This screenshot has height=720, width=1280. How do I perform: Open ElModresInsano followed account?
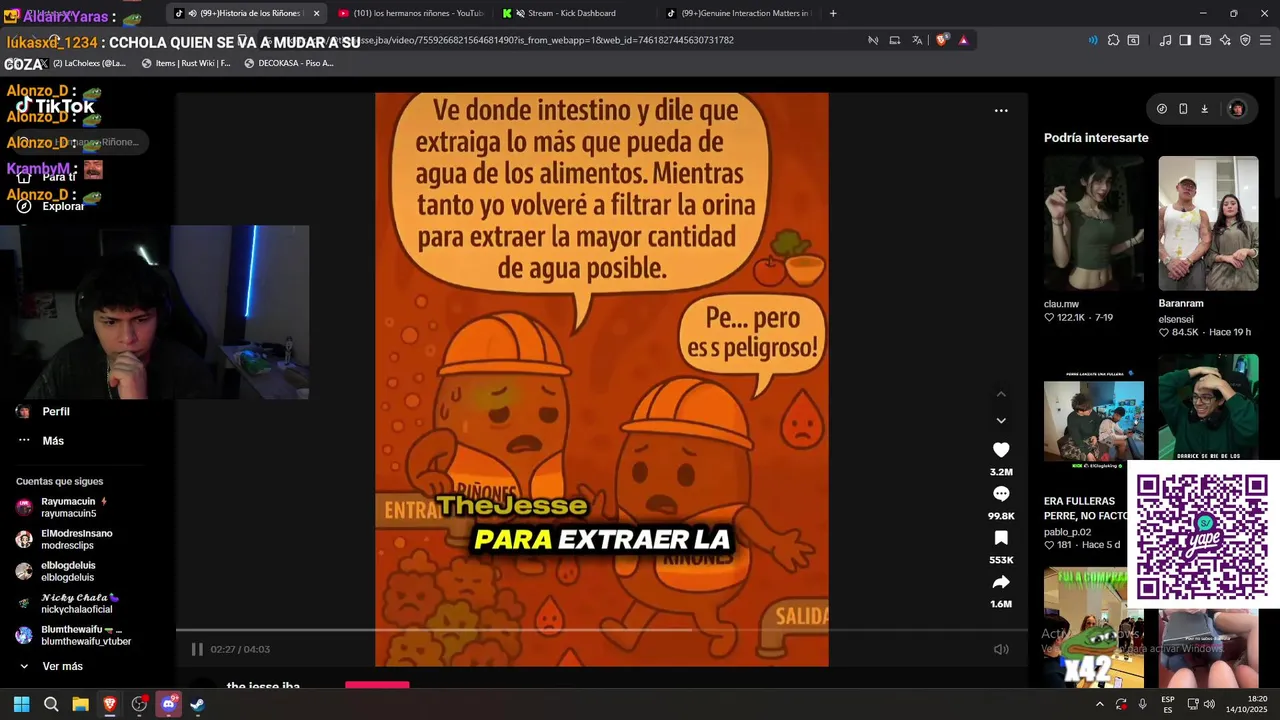click(75, 539)
